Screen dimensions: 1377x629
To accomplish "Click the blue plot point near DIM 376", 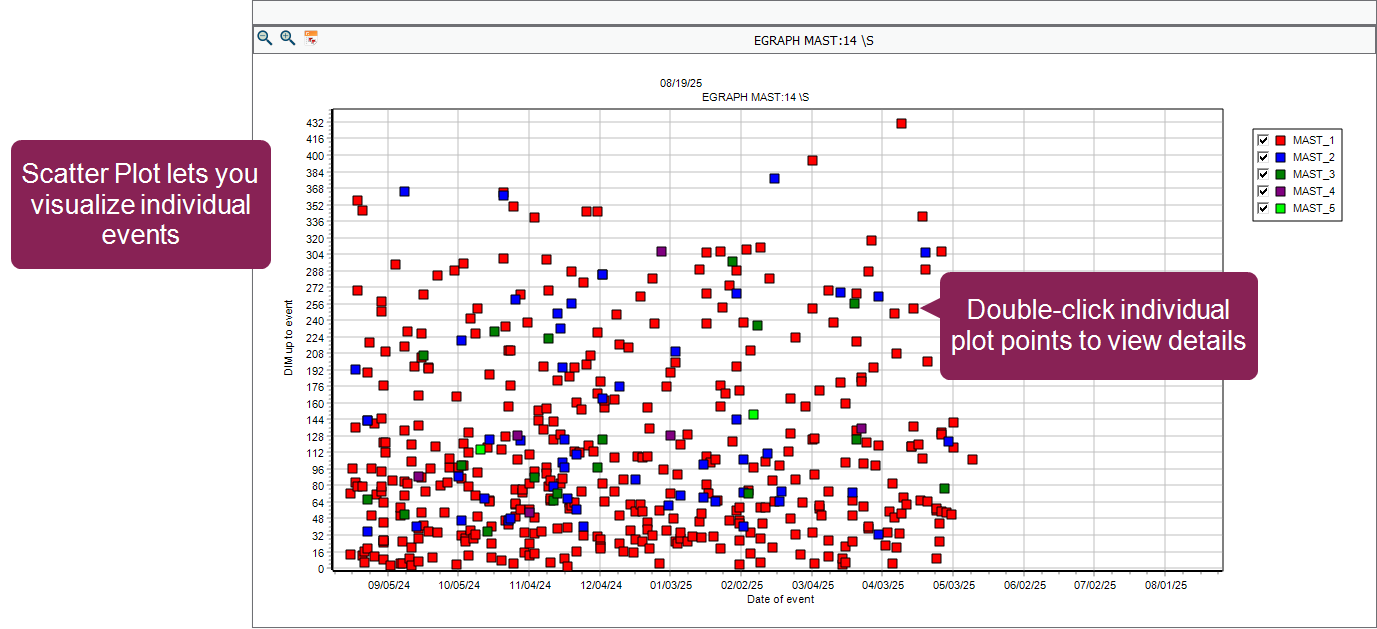I will 774,178.
